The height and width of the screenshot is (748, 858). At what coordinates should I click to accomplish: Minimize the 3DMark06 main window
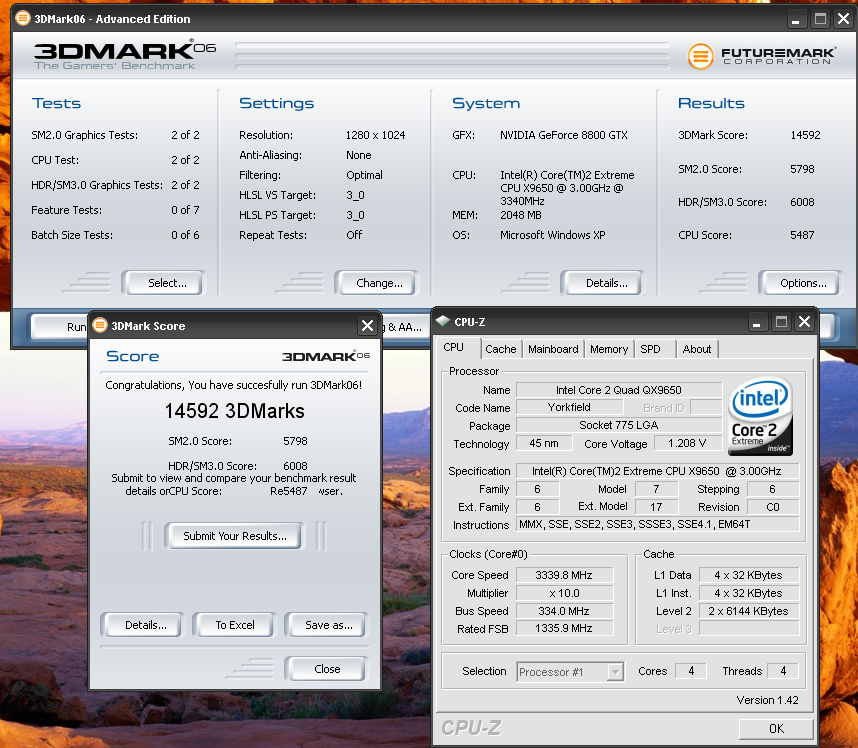click(x=796, y=19)
